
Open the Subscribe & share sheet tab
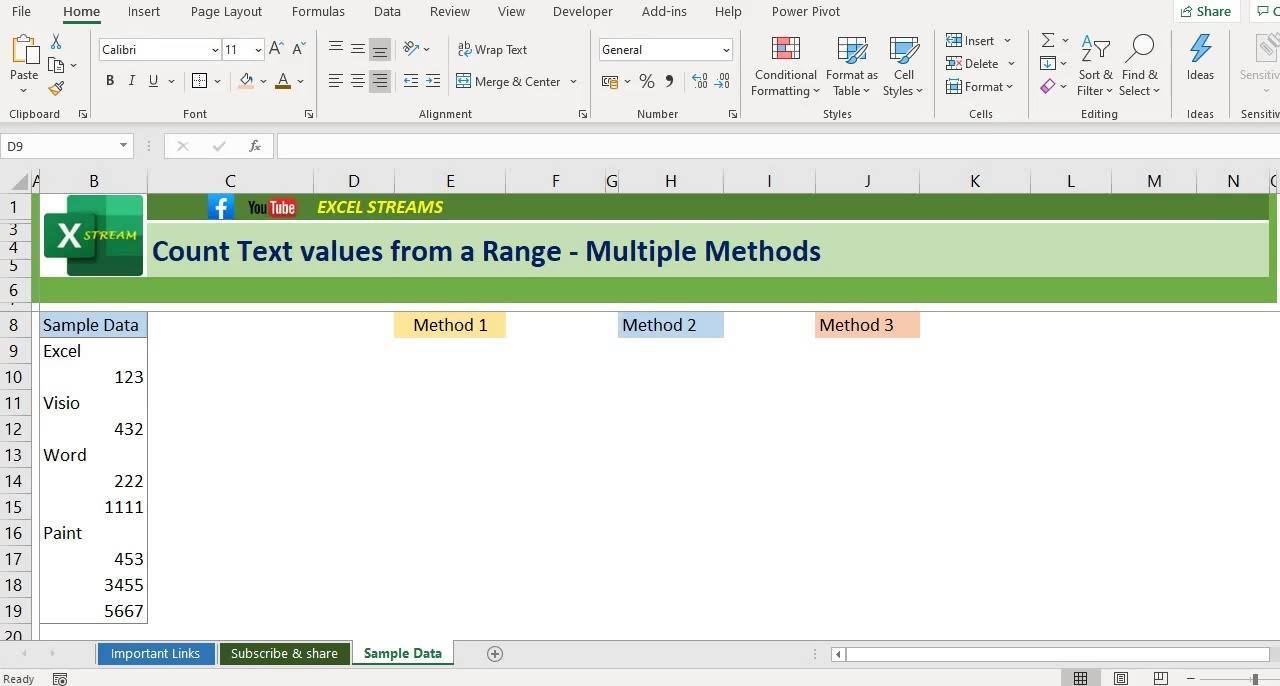click(x=284, y=653)
